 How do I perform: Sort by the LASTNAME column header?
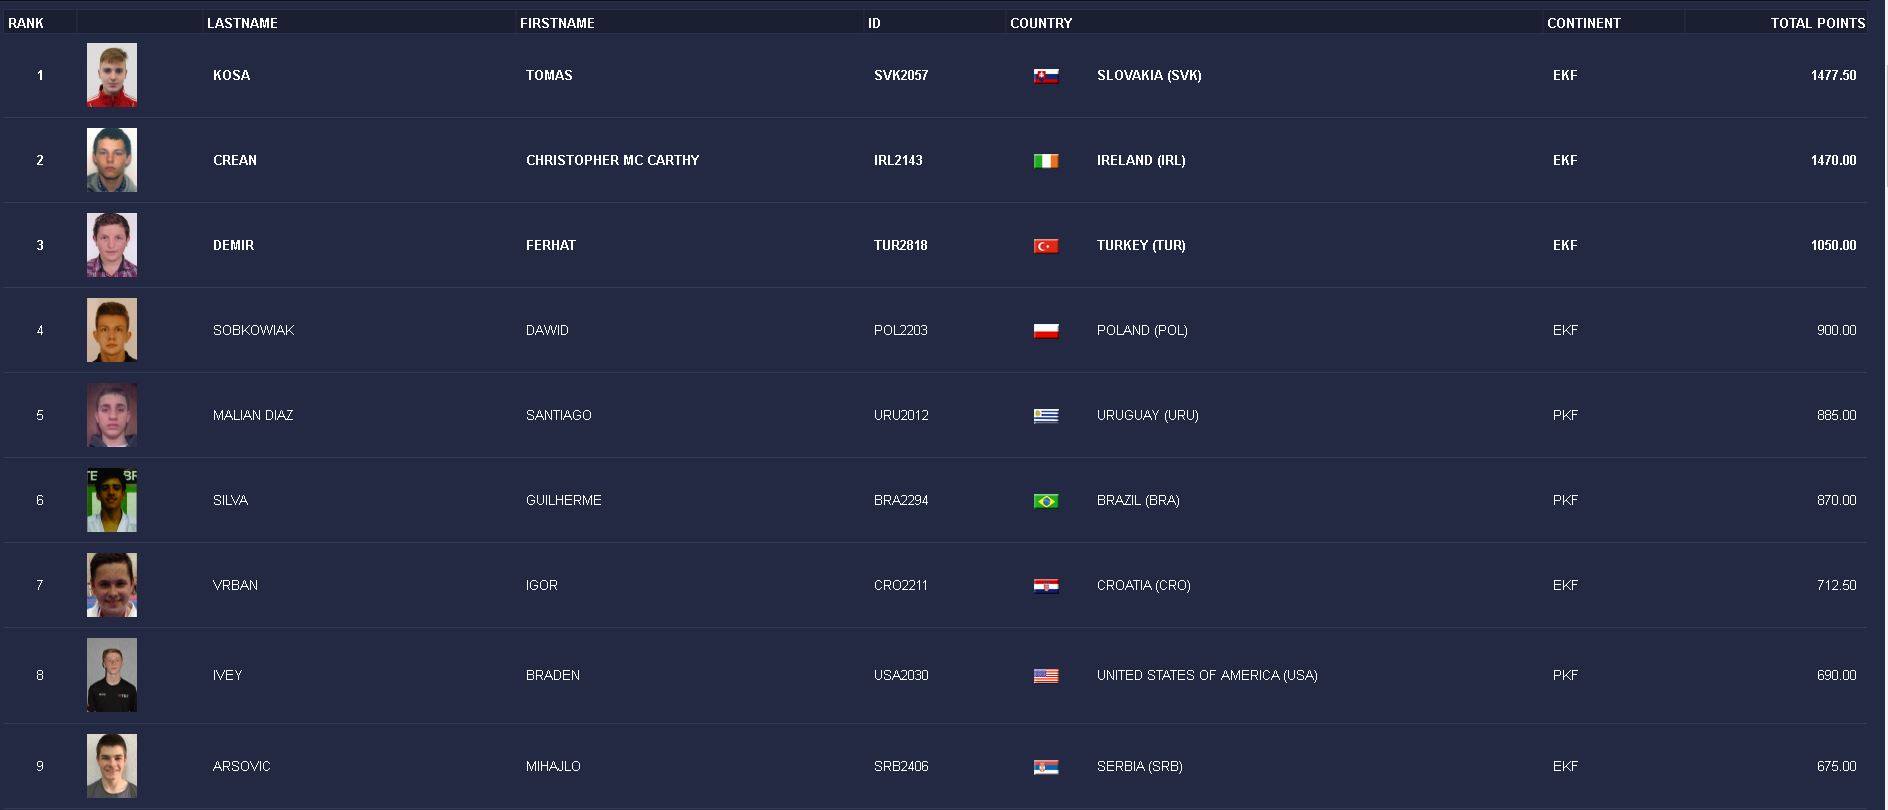pyautogui.click(x=242, y=23)
